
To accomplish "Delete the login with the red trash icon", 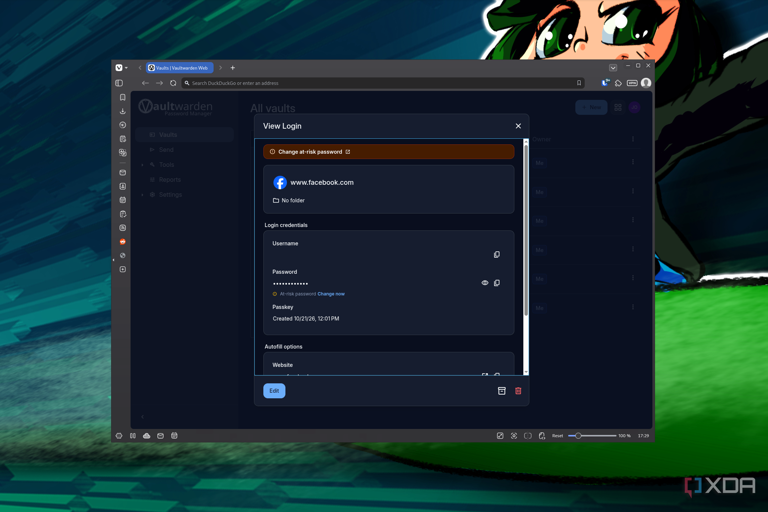I will click(x=518, y=390).
